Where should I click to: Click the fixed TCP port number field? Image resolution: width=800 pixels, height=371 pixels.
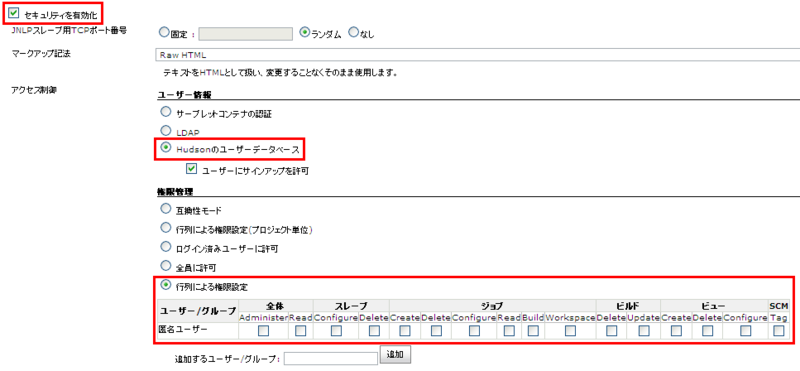(x=245, y=34)
